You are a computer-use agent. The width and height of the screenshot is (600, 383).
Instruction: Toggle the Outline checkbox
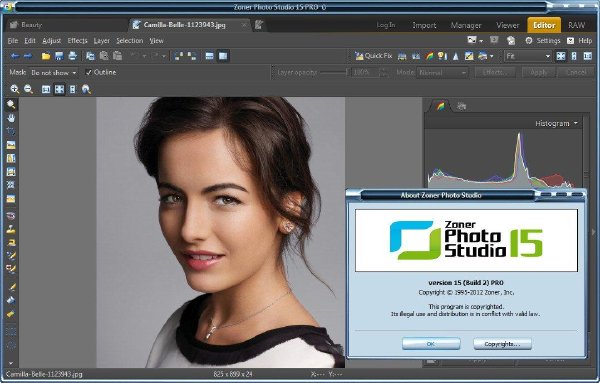click(89, 72)
